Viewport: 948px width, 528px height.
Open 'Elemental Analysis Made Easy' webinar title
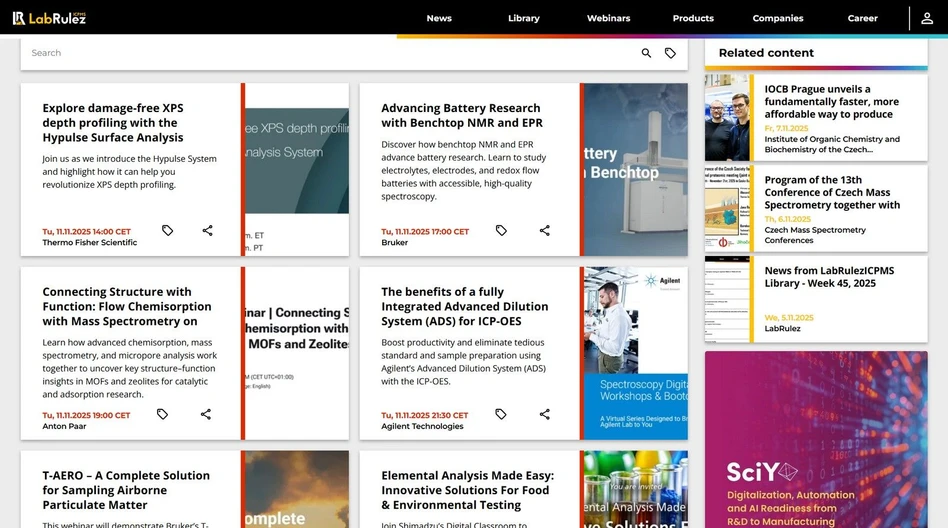click(x=467, y=491)
